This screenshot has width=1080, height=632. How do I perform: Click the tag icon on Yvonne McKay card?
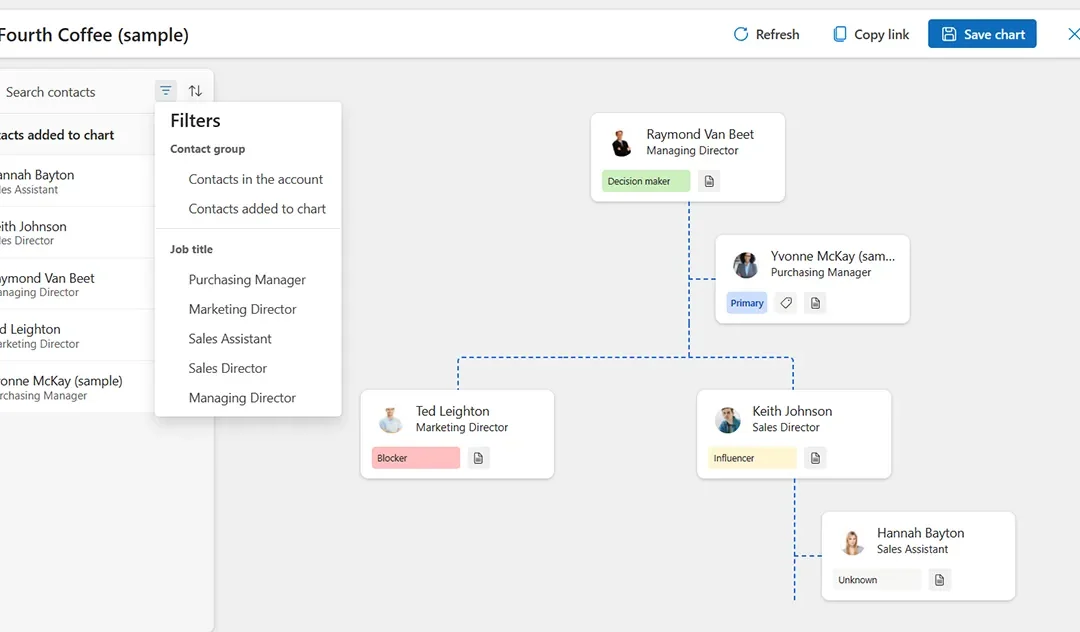point(786,303)
